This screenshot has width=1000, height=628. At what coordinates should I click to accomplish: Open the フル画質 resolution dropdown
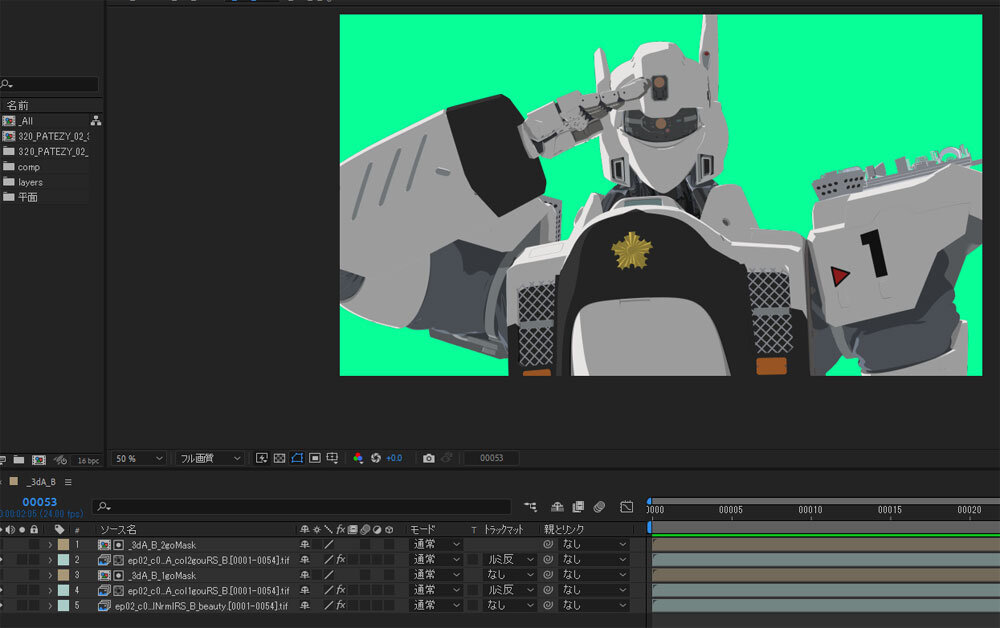pyautogui.click(x=210, y=458)
